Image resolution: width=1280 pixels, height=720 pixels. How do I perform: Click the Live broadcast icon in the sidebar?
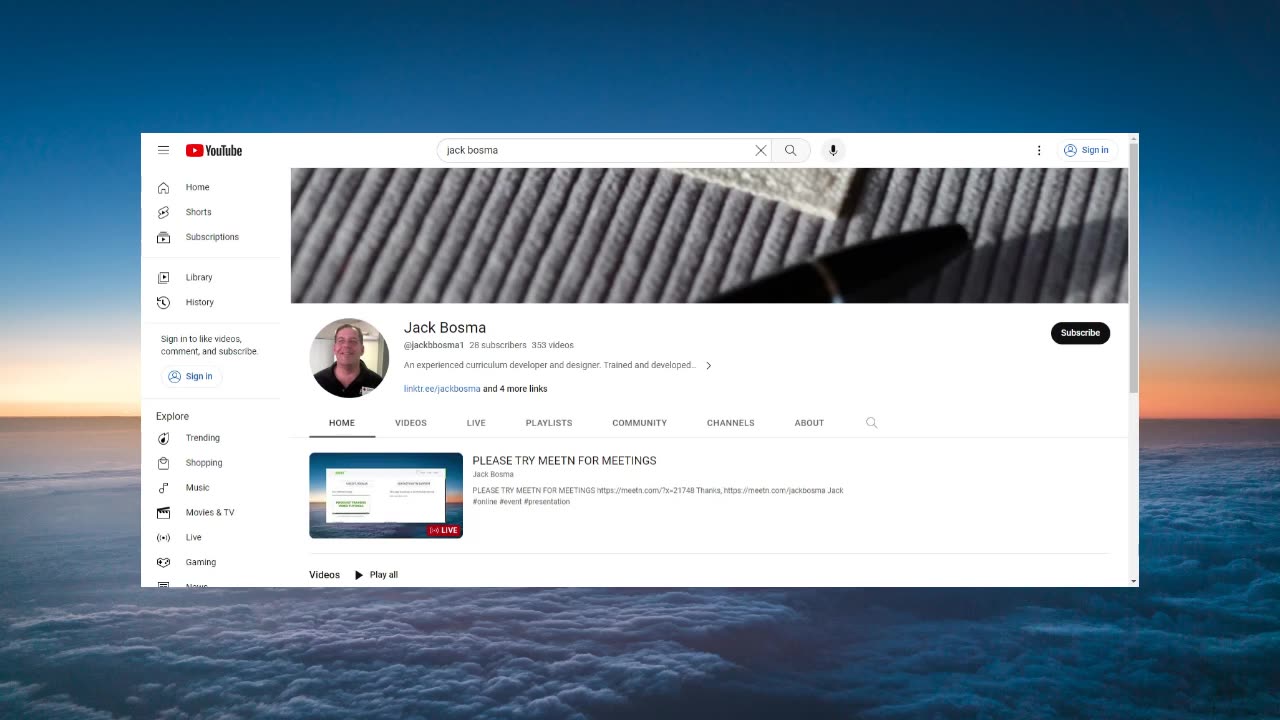click(163, 537)
